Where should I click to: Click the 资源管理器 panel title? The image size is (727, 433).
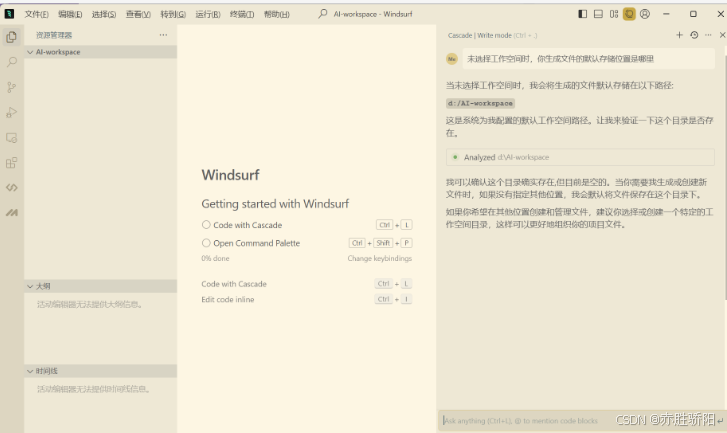click(x=54, y=35)
